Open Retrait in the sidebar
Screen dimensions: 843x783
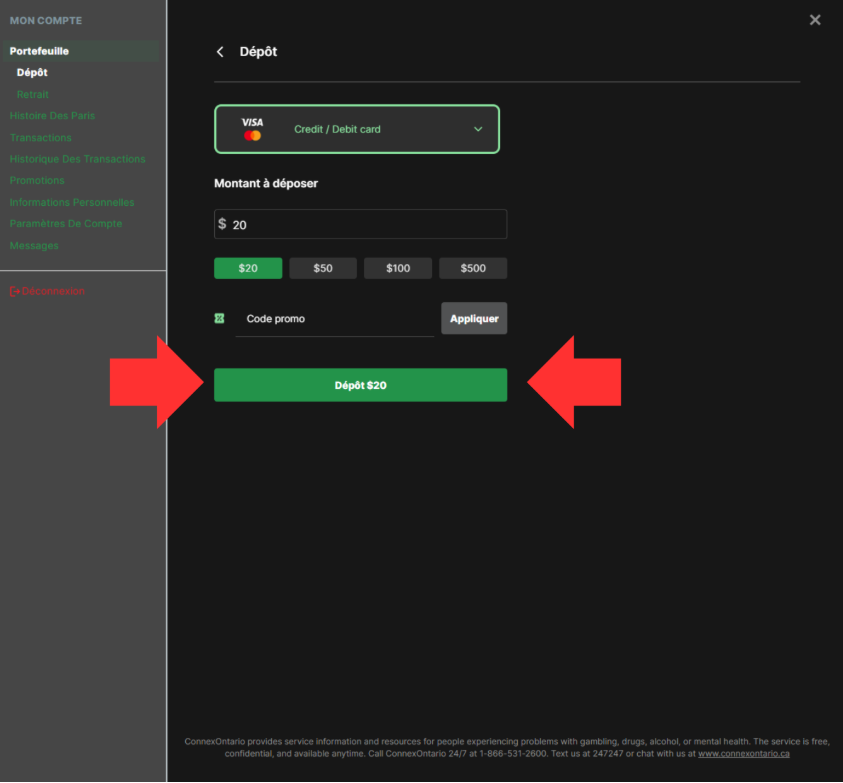click(x=32, y=94)
